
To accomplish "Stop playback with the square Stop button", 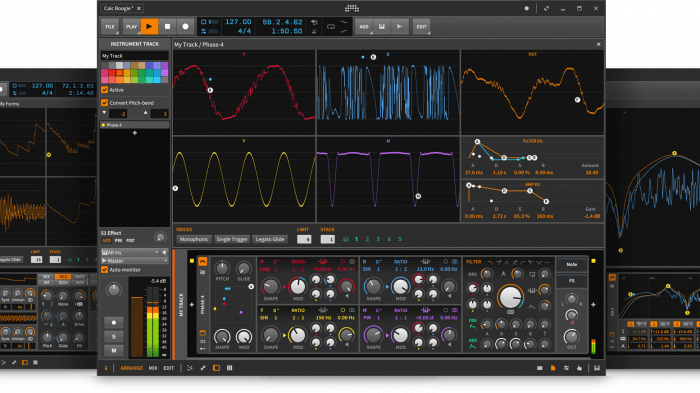I will click(x=167, y=26).
